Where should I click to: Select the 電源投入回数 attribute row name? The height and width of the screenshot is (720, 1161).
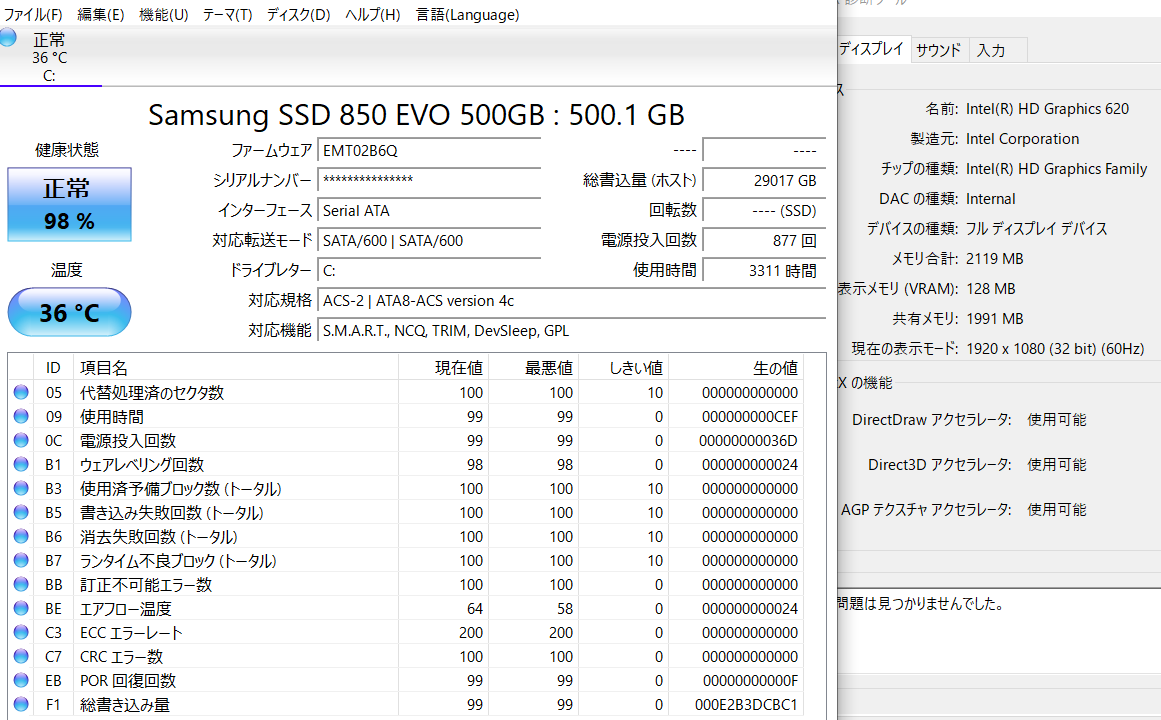click(x=128, y=441)
